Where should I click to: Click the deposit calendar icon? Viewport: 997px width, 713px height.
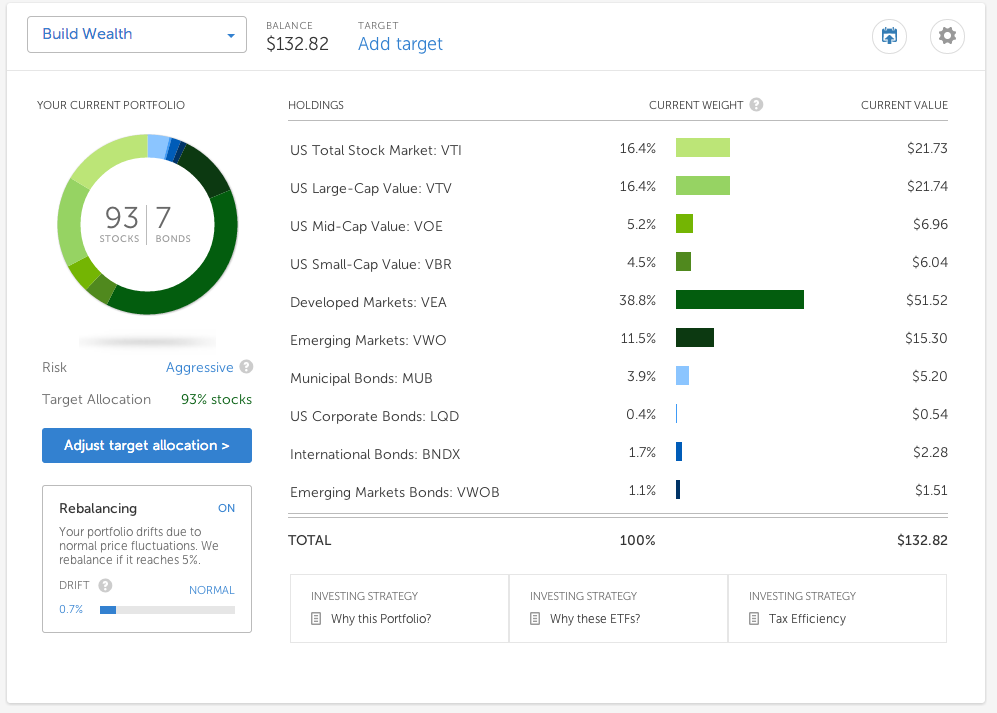tap(889, 36)
